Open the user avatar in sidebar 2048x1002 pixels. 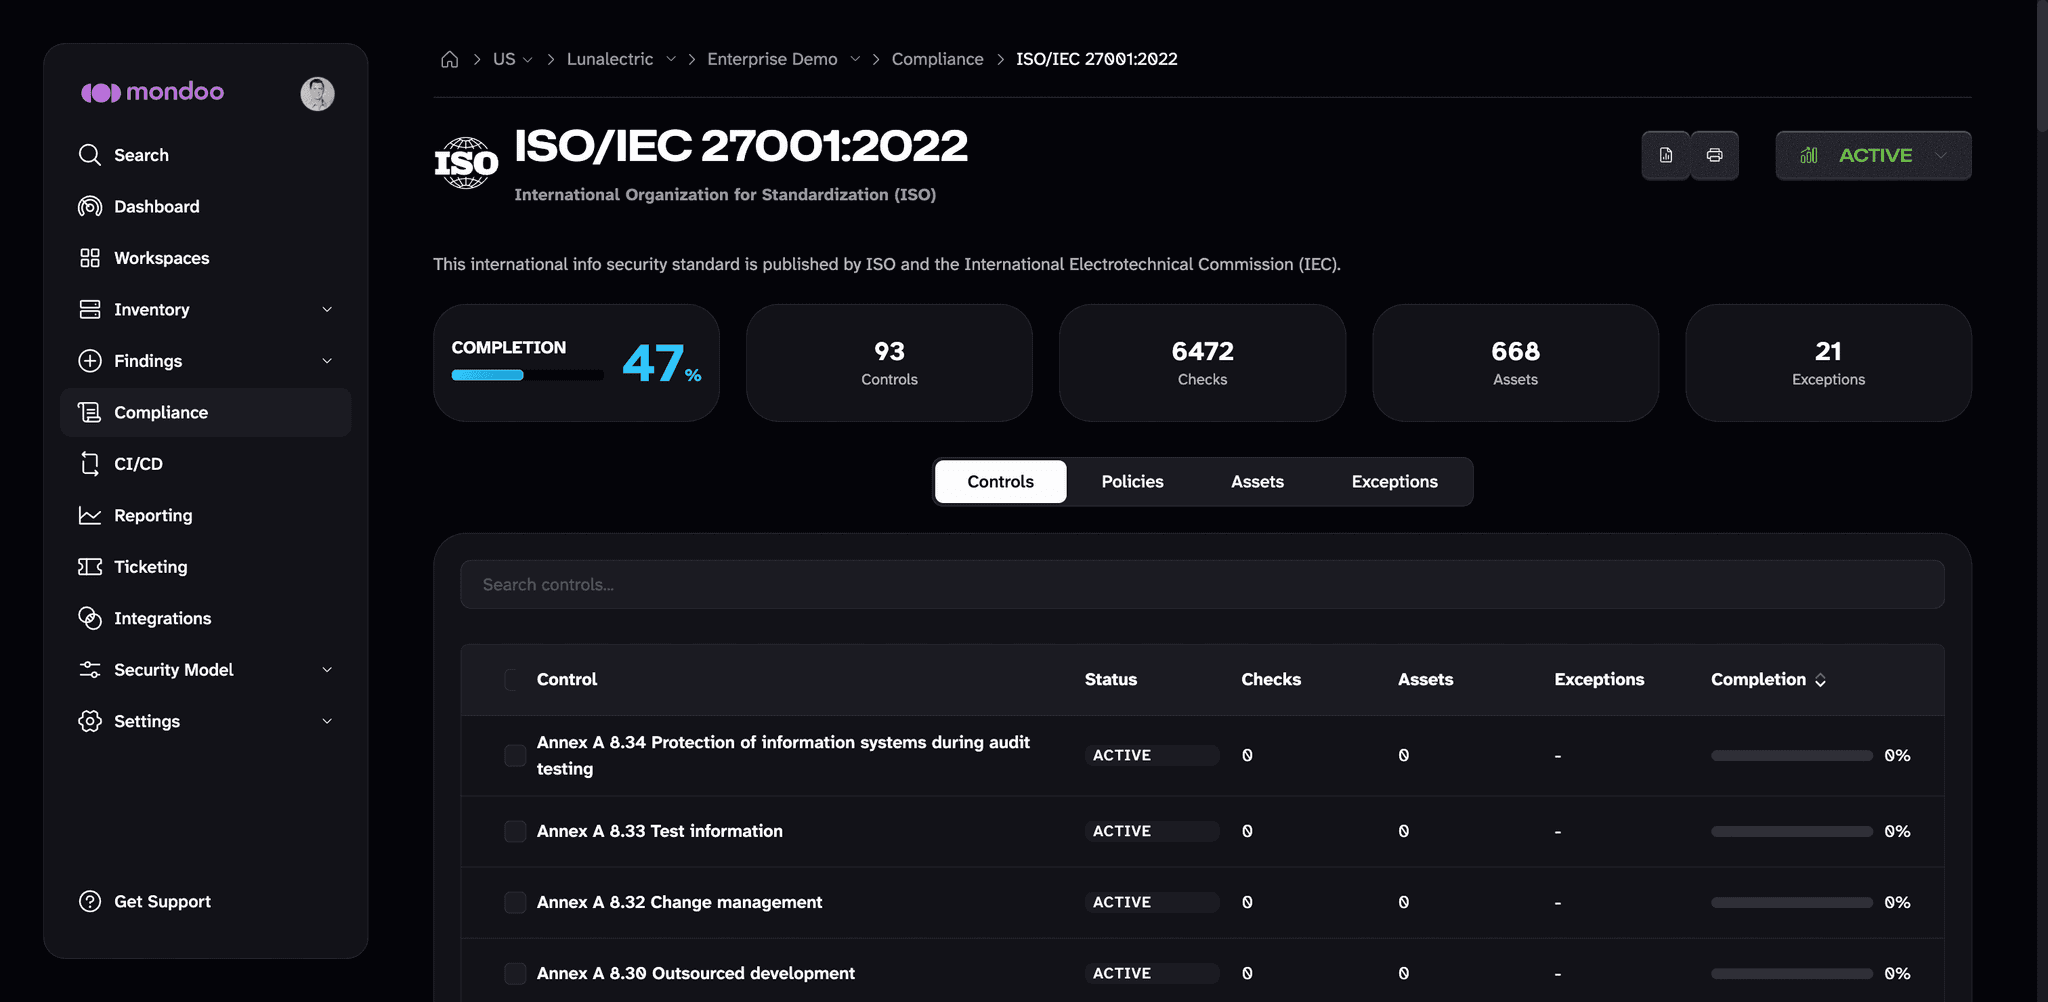coord(318,93)
